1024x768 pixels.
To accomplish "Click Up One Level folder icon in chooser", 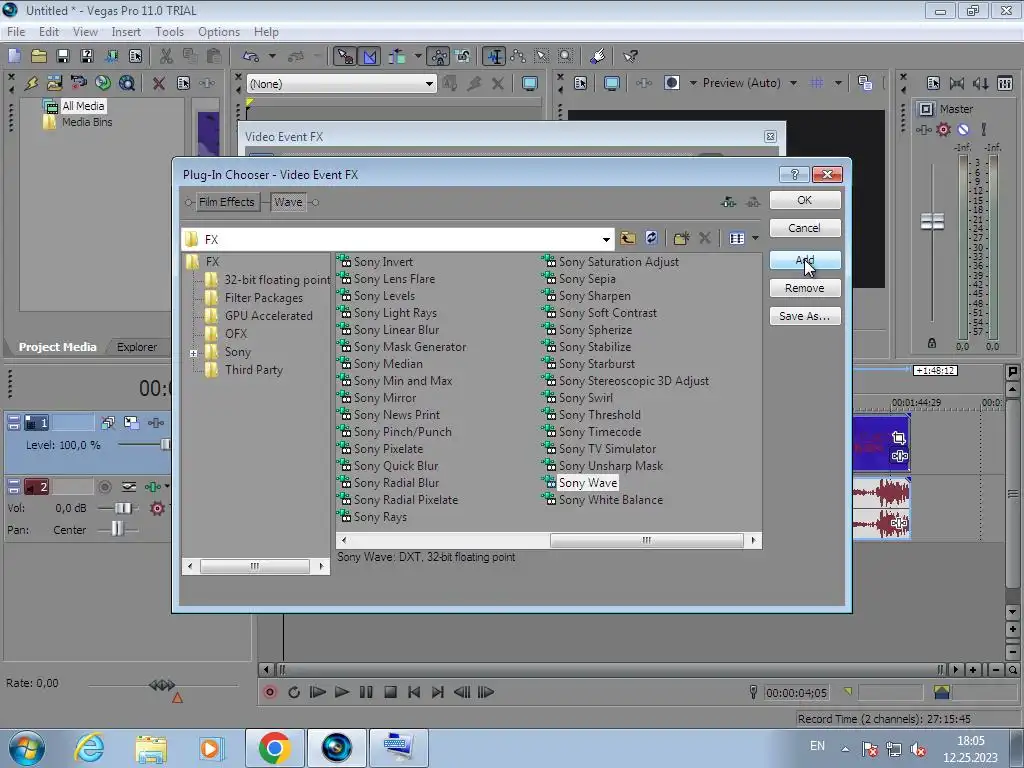I will click(x=628, y=238).
